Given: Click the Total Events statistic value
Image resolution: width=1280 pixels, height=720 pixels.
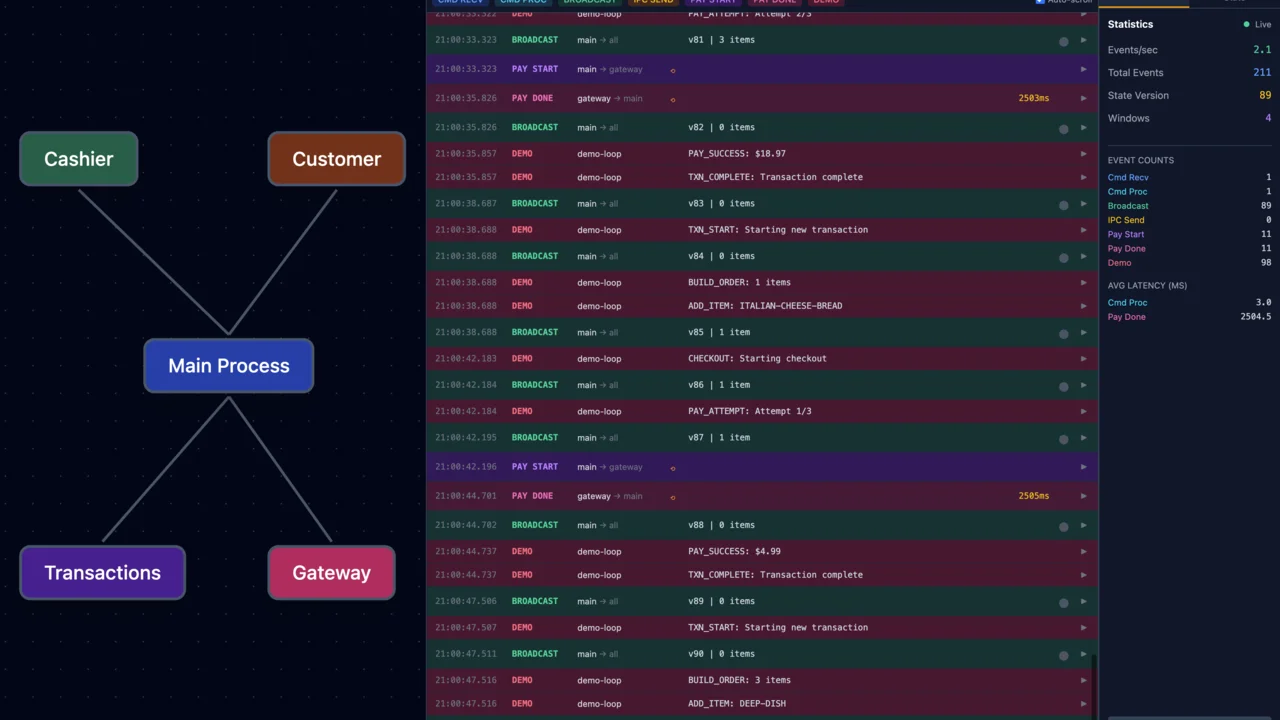Looking at the screenshot, I should 1262,72.
